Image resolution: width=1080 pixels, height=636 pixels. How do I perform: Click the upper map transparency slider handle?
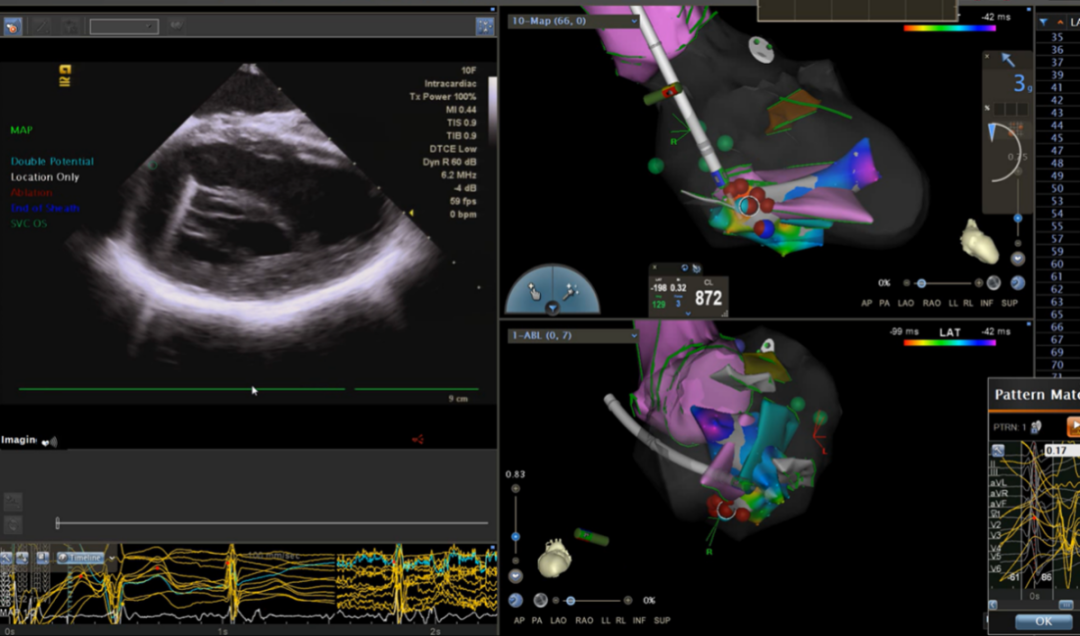coord(921,283)
